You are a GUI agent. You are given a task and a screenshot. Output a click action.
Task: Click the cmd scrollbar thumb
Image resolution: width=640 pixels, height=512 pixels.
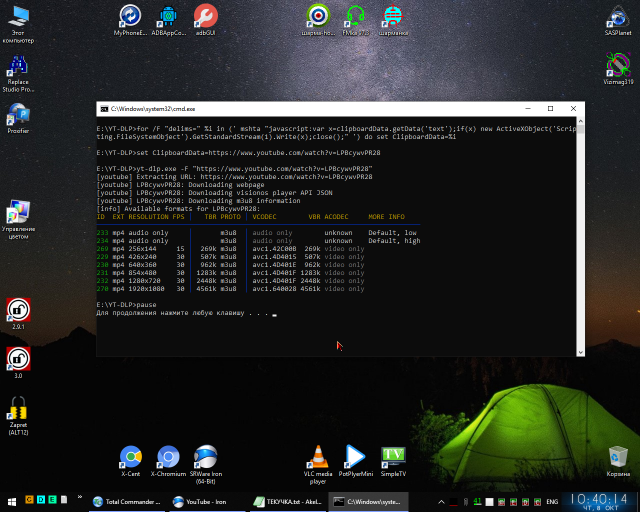click(580, 129)
